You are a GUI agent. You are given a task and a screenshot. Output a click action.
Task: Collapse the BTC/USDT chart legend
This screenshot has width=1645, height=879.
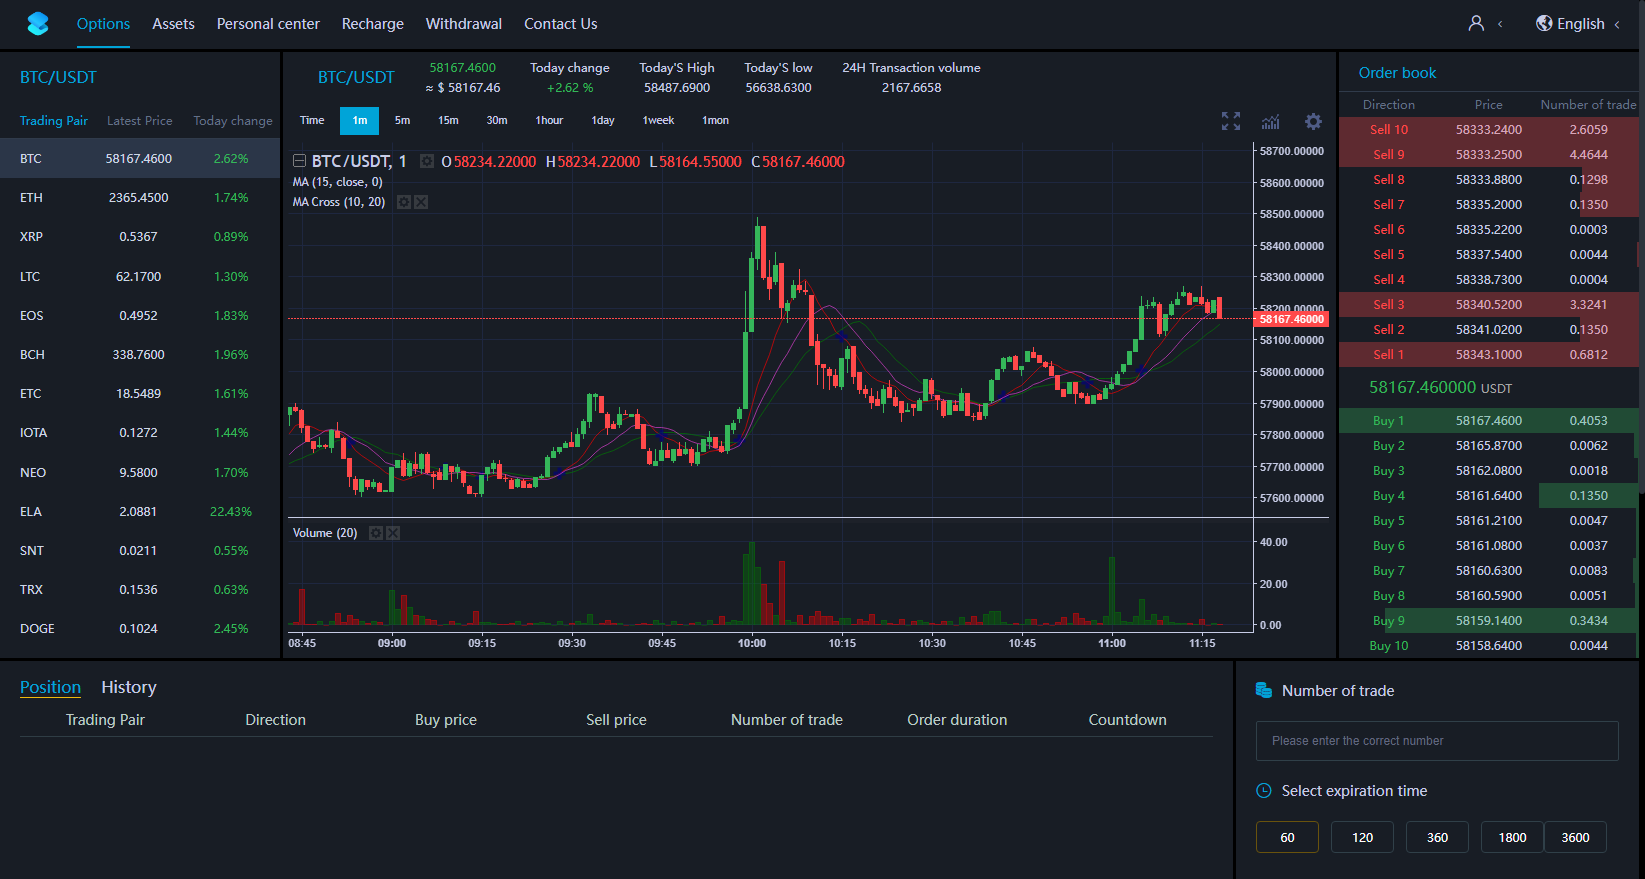[299, 161]
